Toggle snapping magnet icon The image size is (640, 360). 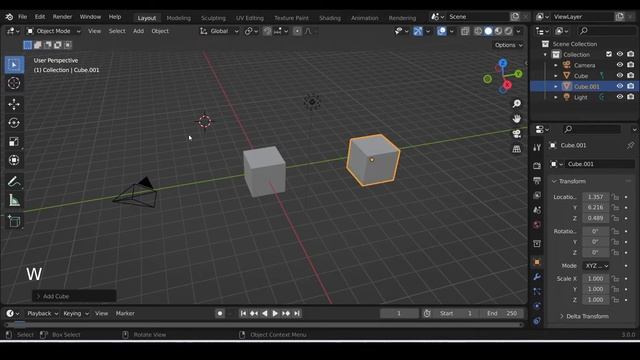click(x=267, y=31)
